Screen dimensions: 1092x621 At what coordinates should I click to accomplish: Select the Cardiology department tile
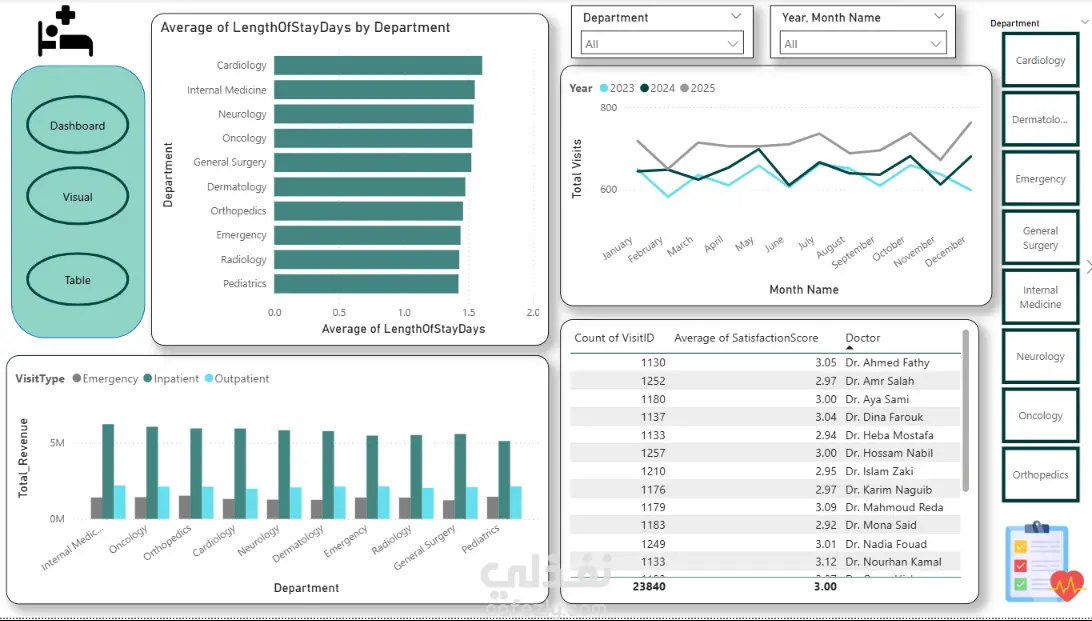coord(1040,61)
